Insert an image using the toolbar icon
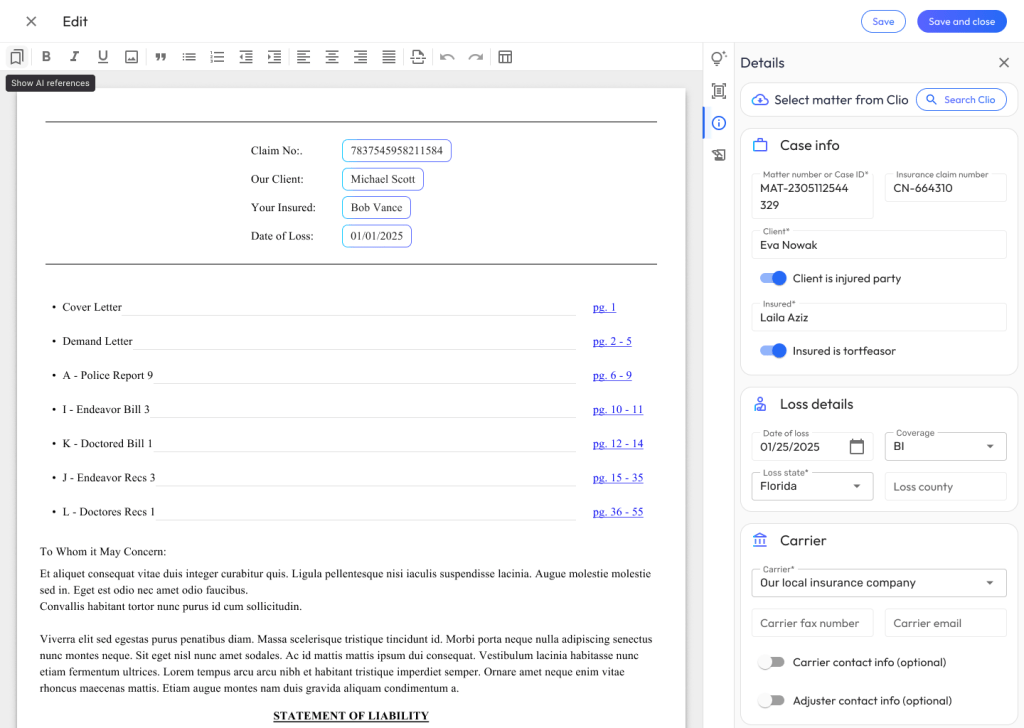Screen dimensions: 1024x728 (x=131, y=57)
